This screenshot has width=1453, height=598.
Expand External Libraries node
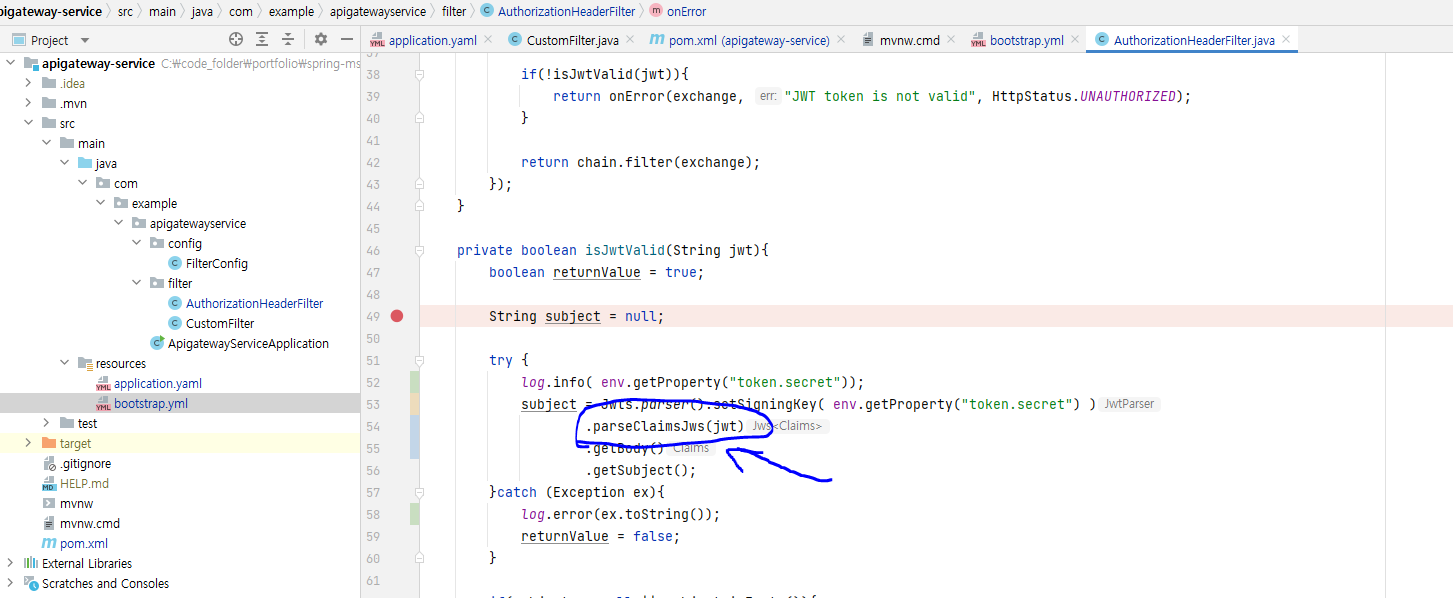pos(11,563)
